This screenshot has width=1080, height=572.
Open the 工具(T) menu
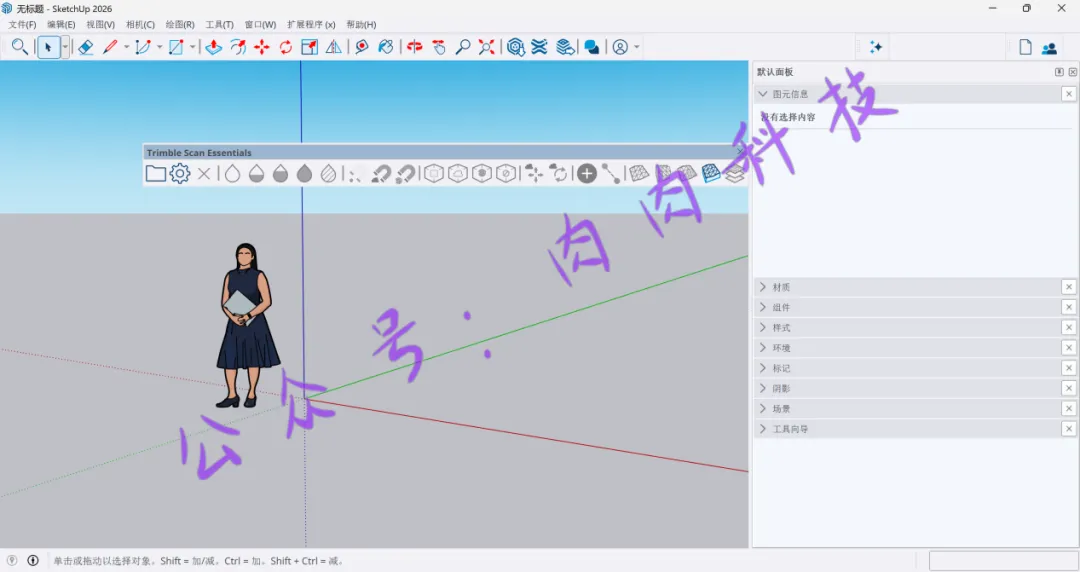[220, 24]
